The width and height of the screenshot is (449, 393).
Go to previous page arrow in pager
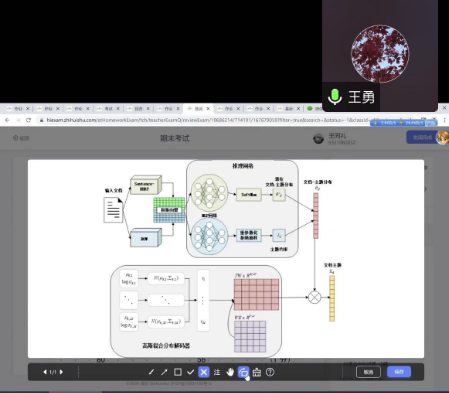tap(45, 372)
